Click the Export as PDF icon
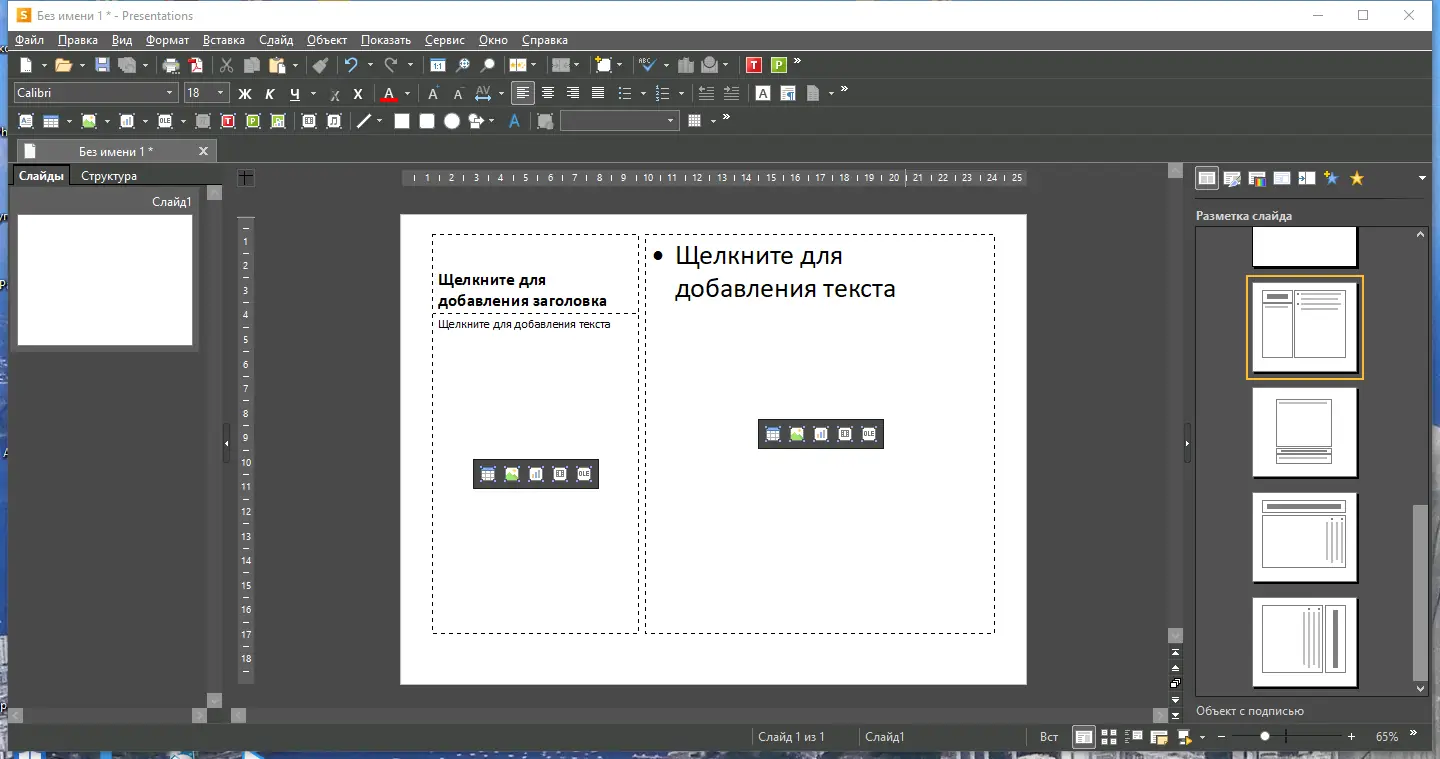Image resolution: width=1440 pixels, height=759 pixels. (196, 65)
